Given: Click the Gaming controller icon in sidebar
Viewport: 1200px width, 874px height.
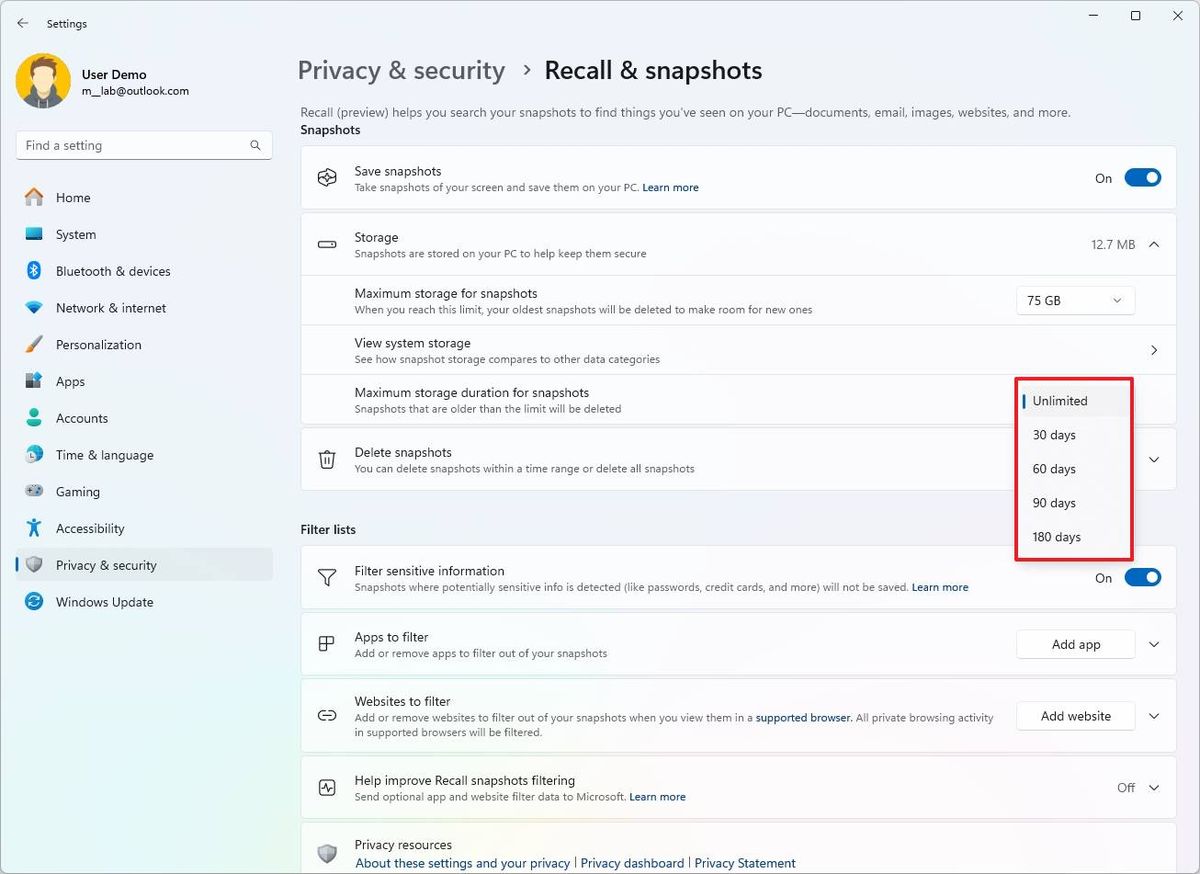Looking at the screenshot, I should (34, 492).
